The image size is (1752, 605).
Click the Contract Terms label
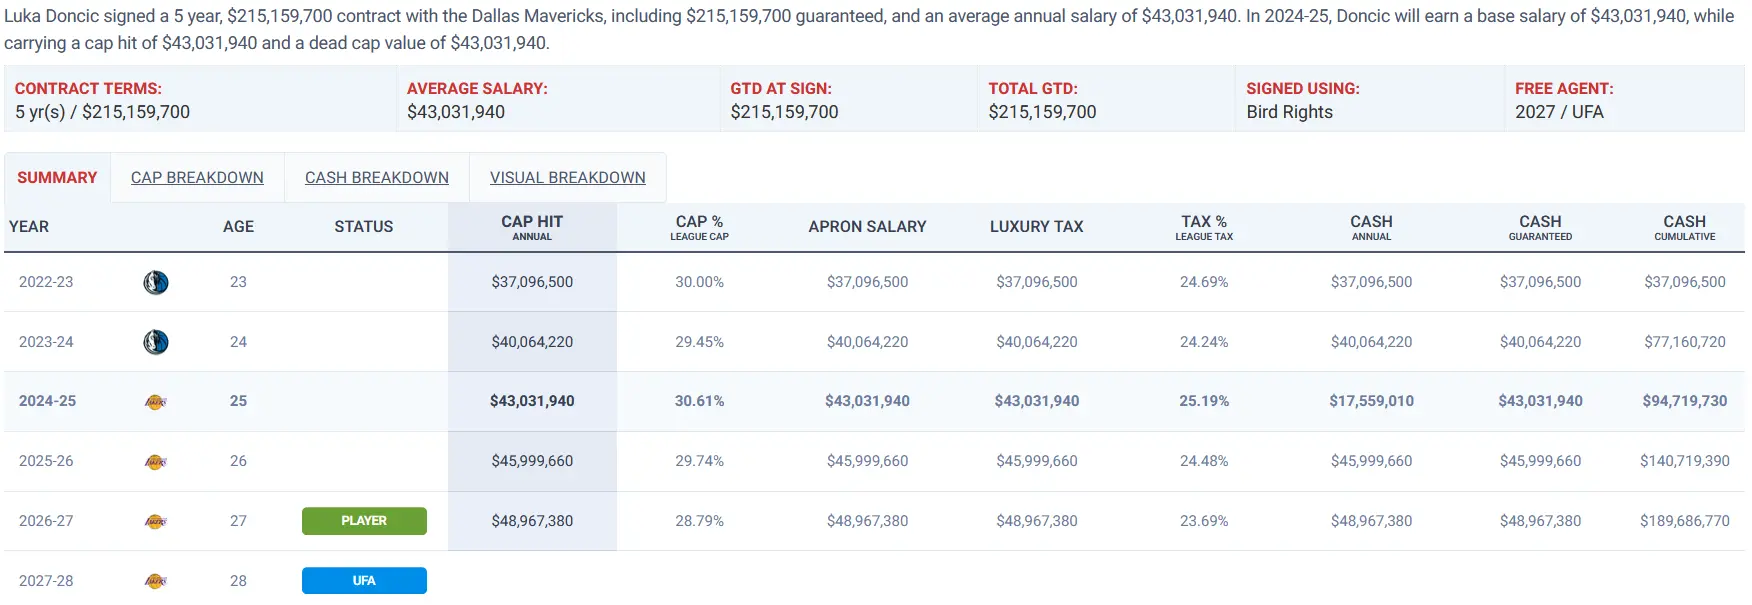[x=88, y=89]
